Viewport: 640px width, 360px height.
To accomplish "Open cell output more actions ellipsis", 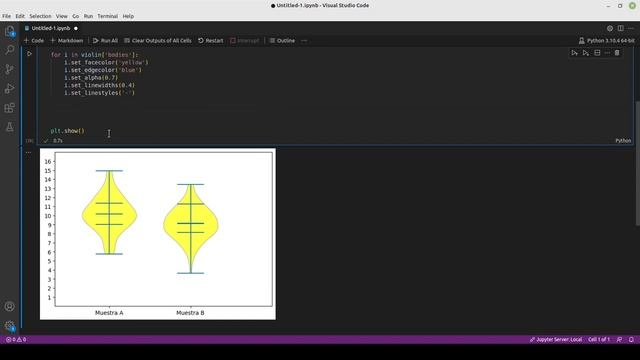I will tap(28, 152).
